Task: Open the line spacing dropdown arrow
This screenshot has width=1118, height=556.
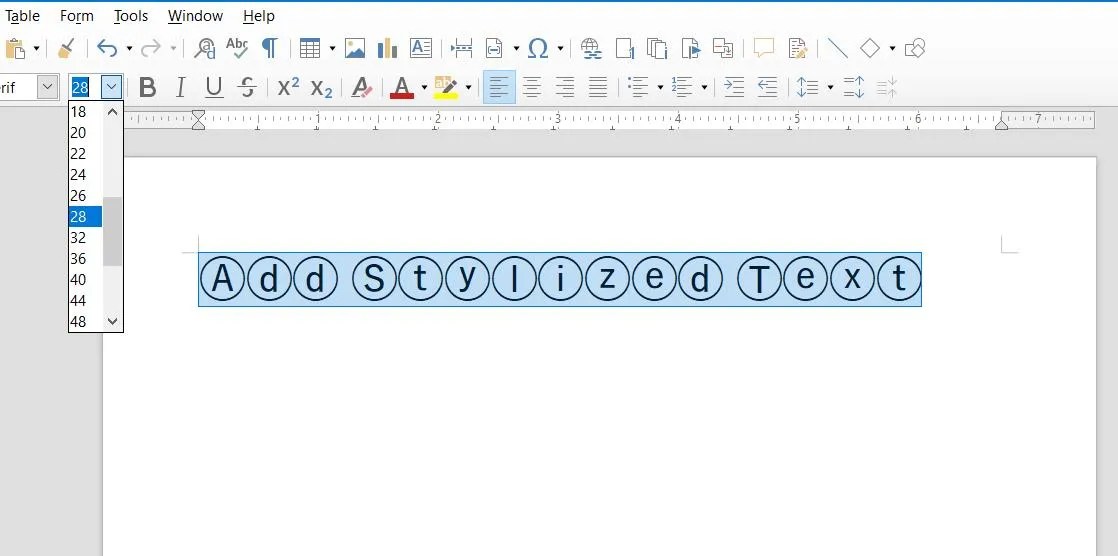Action: click(830, 88)
